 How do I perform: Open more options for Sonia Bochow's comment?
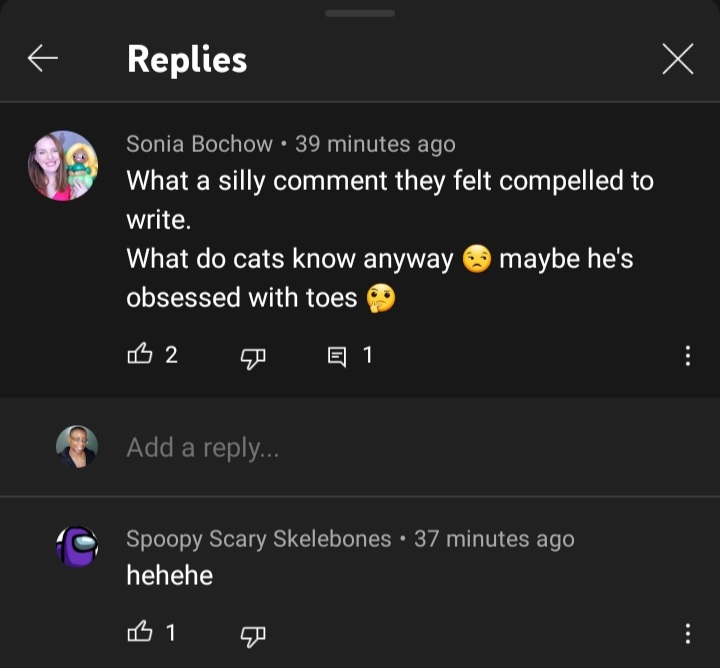[x=687, y=355]
